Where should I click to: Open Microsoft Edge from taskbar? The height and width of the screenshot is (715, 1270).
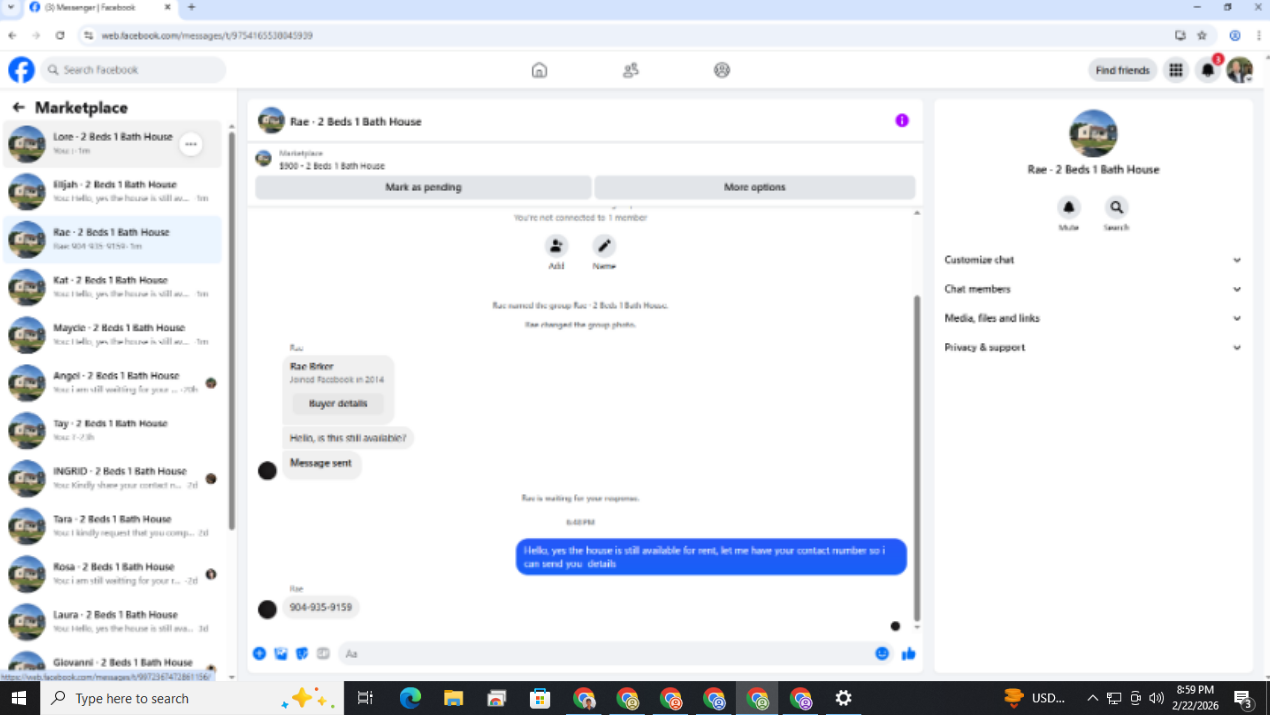click(x=411, y=698)
